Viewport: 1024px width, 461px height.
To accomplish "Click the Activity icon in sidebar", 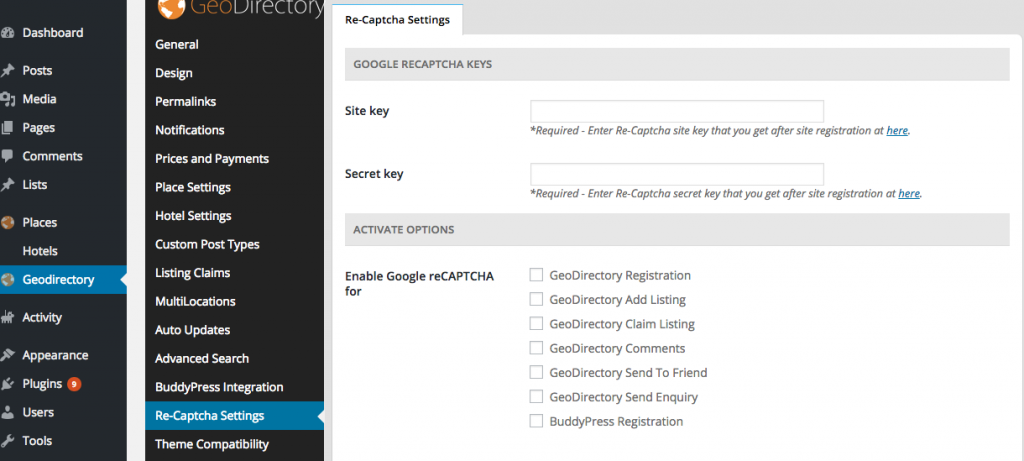I will tap(7, 317).
